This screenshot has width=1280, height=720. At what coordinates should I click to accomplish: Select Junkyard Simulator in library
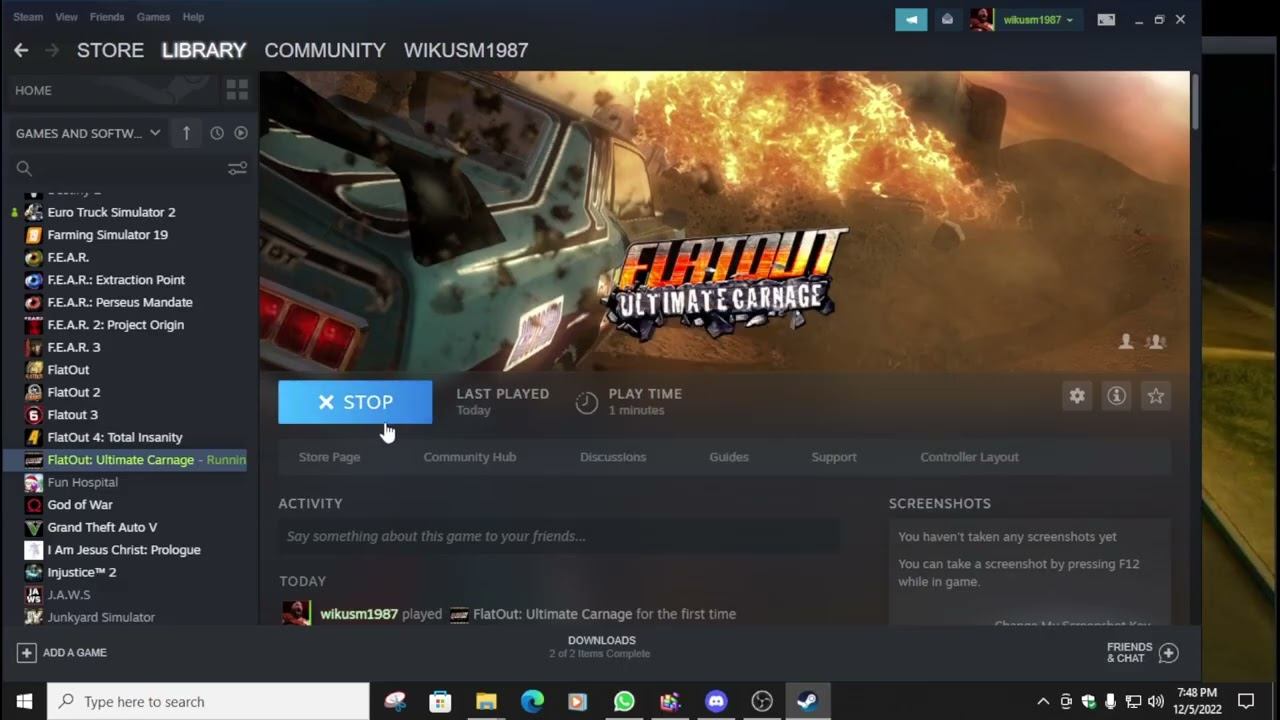[x=101, y=617]
